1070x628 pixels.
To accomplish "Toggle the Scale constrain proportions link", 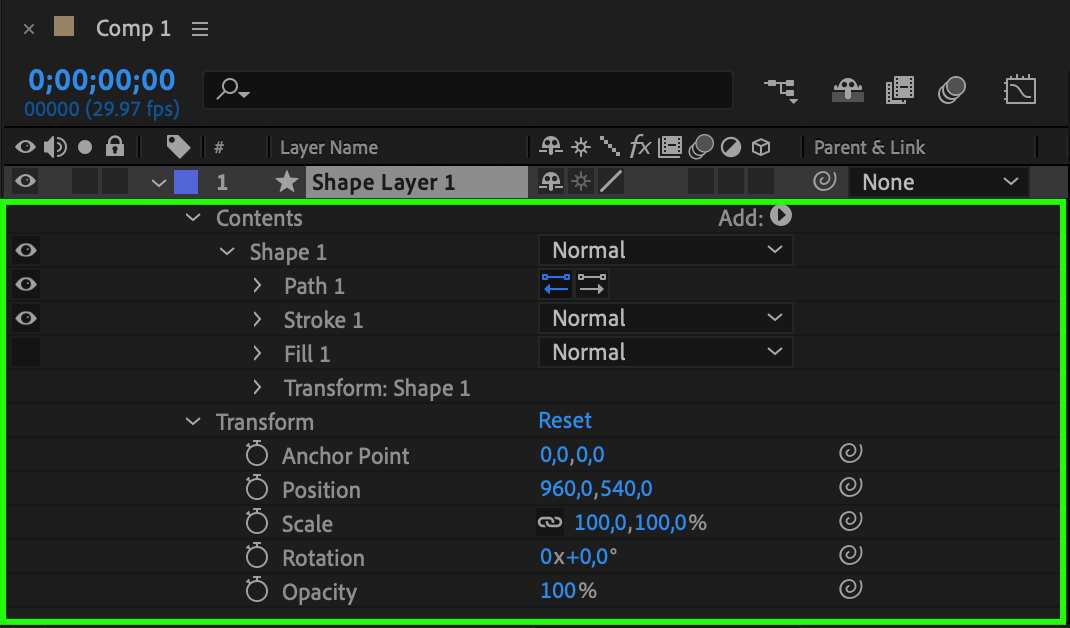I will (550, 523).
